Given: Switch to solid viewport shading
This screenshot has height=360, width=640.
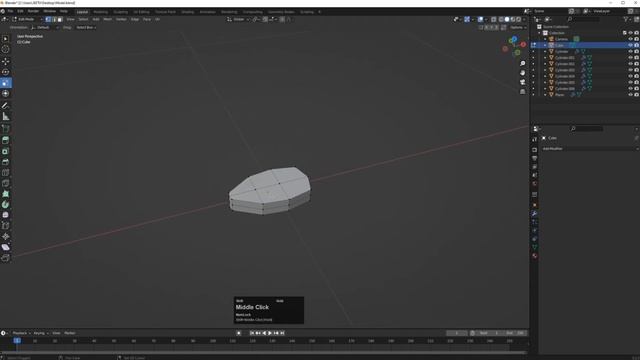Looking at the screenshot, I should 507,19.
